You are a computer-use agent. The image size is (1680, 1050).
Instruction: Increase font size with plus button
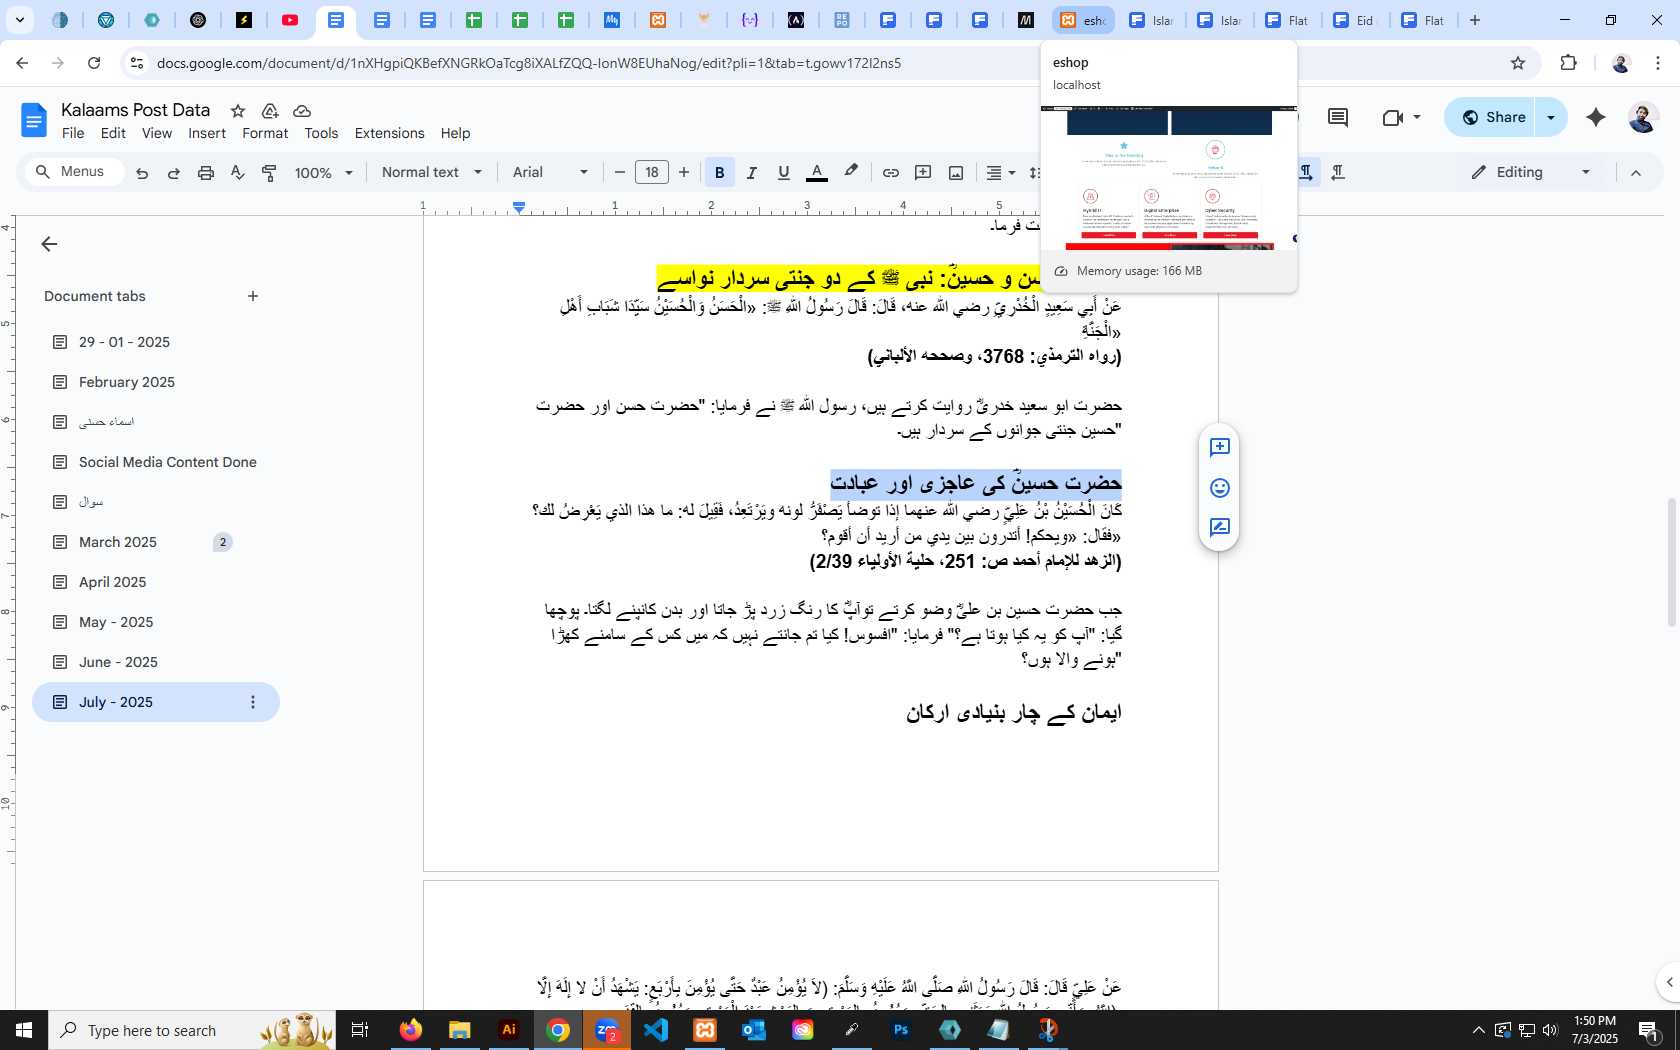coord(684,172)
